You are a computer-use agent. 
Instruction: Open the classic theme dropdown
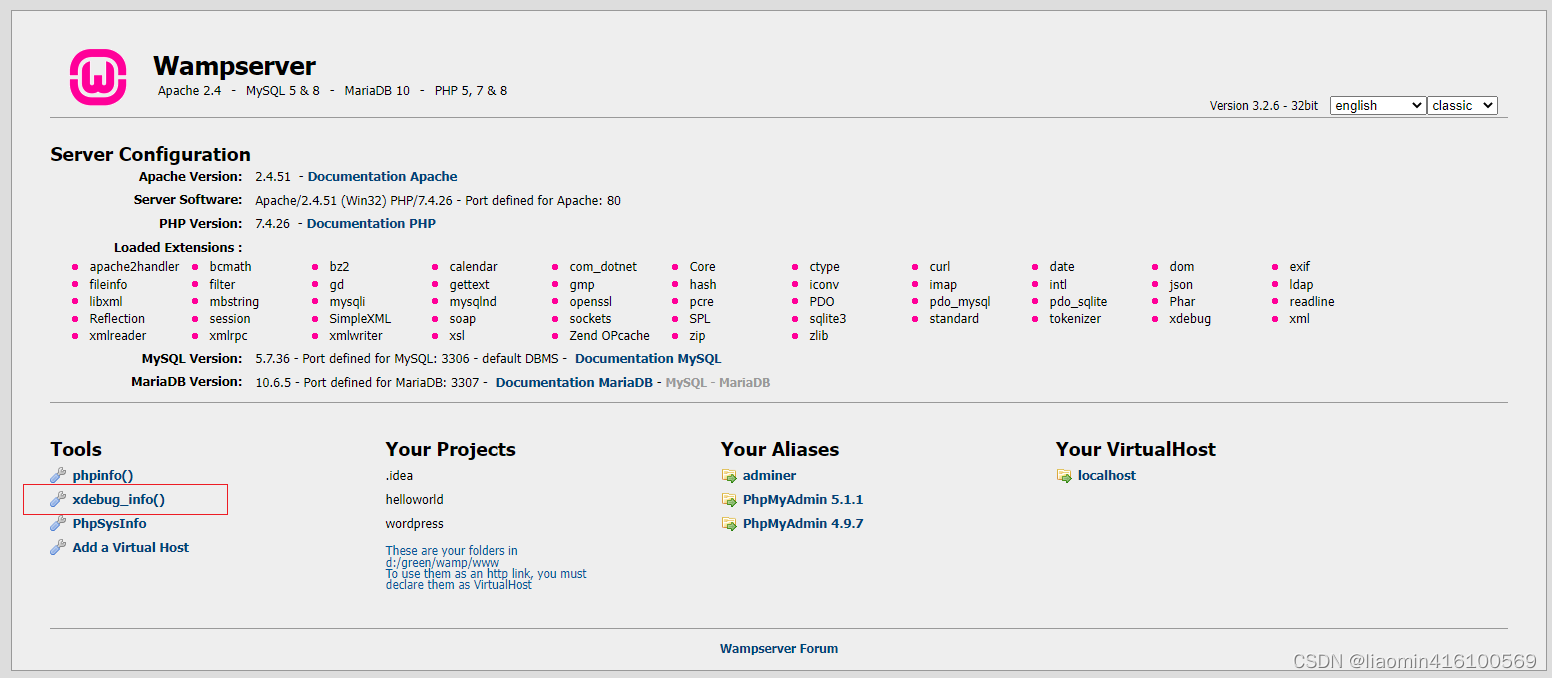pyautogui.click(x=1462, y=105)
